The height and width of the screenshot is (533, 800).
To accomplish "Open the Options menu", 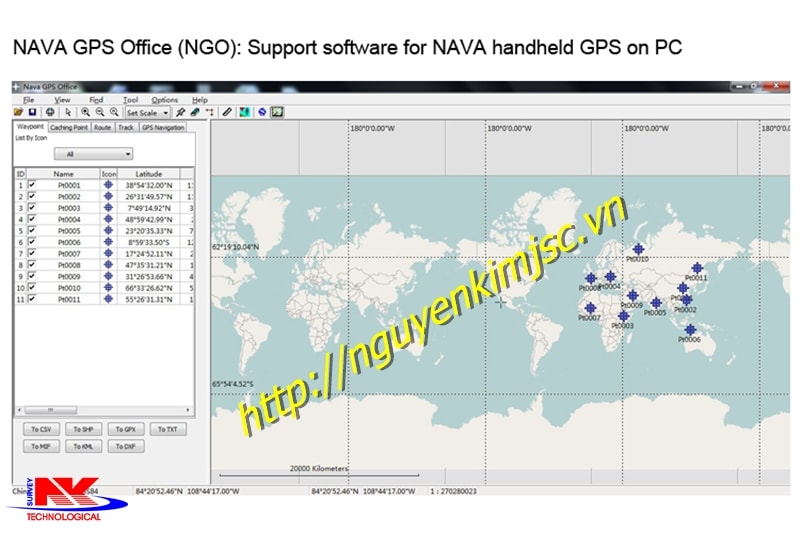I will (165, 100).
